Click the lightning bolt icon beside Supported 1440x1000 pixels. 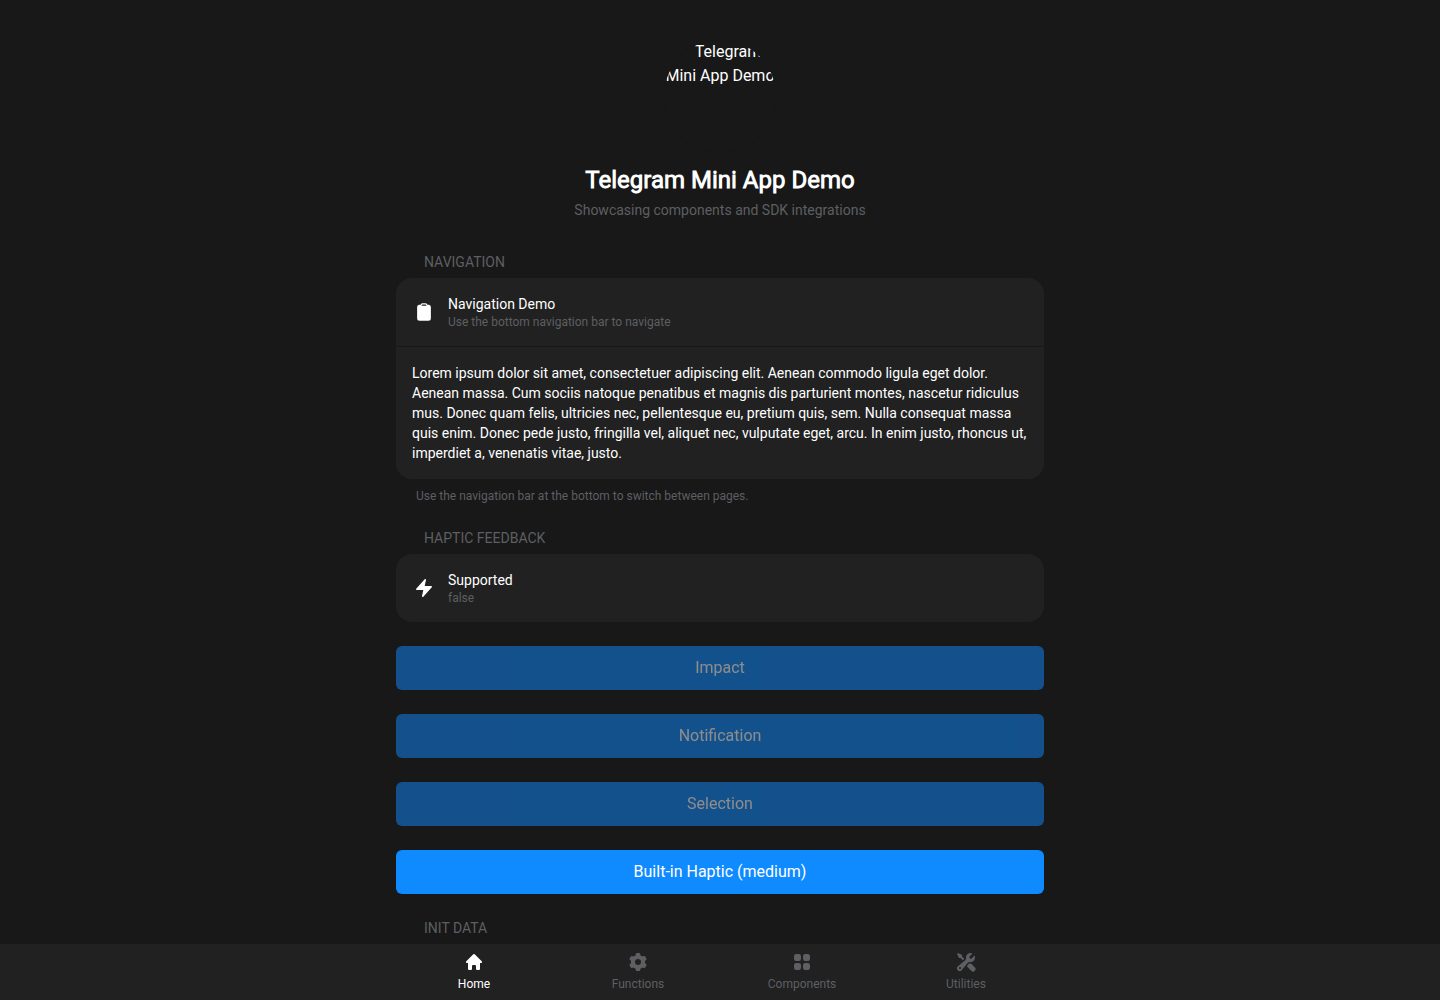[x=424, y=588]
